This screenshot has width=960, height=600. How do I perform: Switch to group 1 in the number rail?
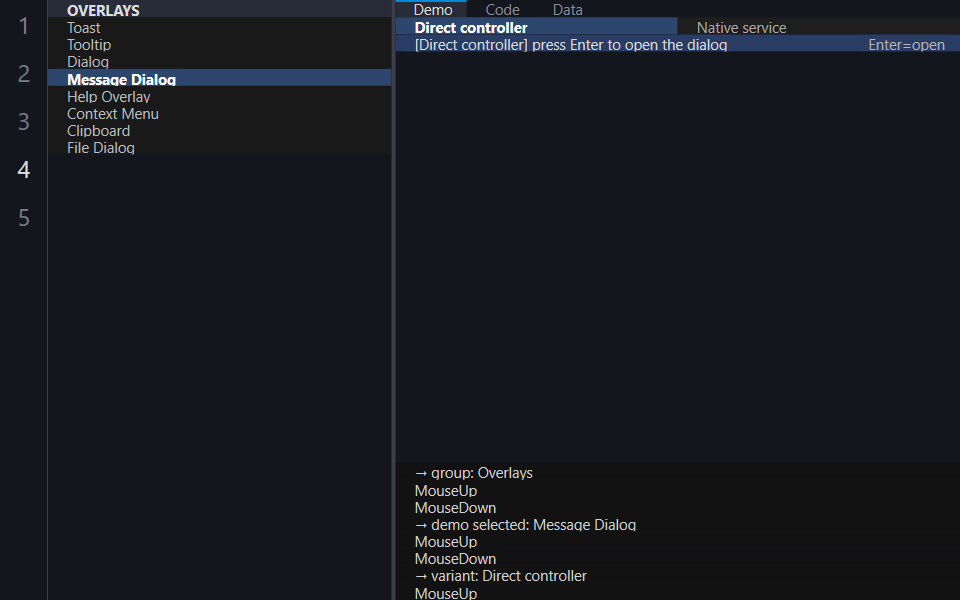tap(24, 26)
